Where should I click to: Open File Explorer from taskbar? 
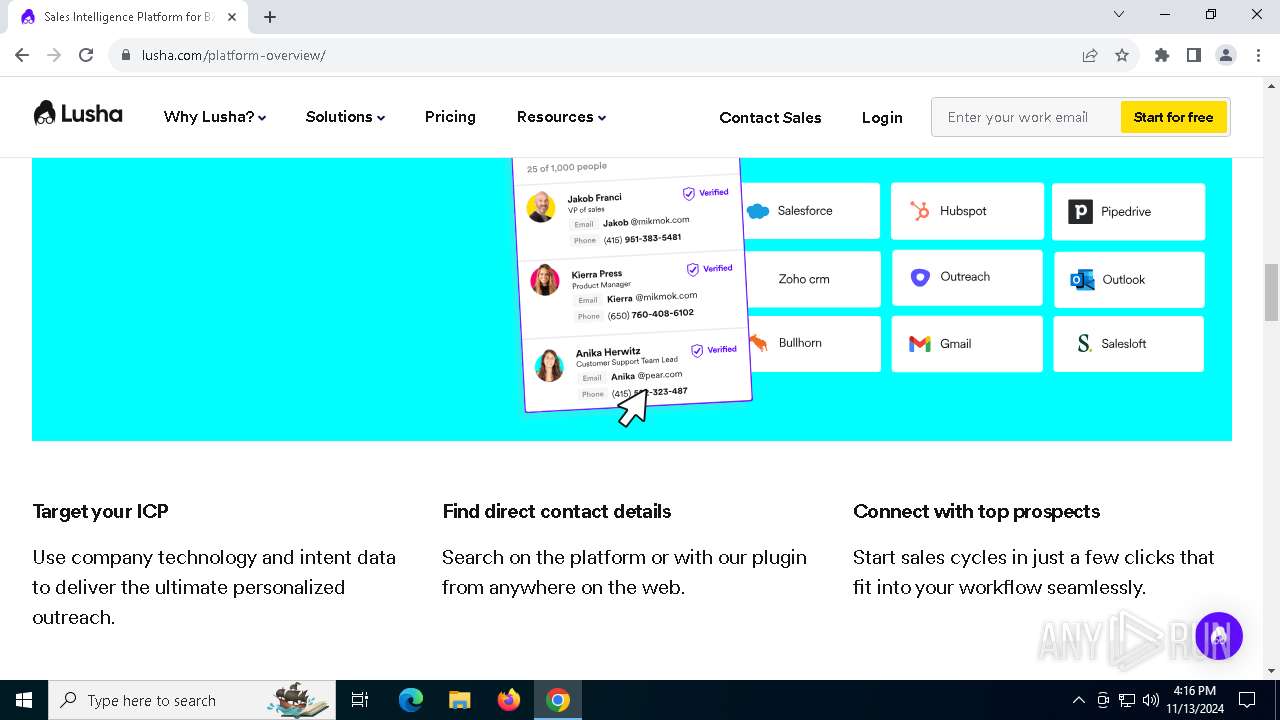[x=459, y=700]
